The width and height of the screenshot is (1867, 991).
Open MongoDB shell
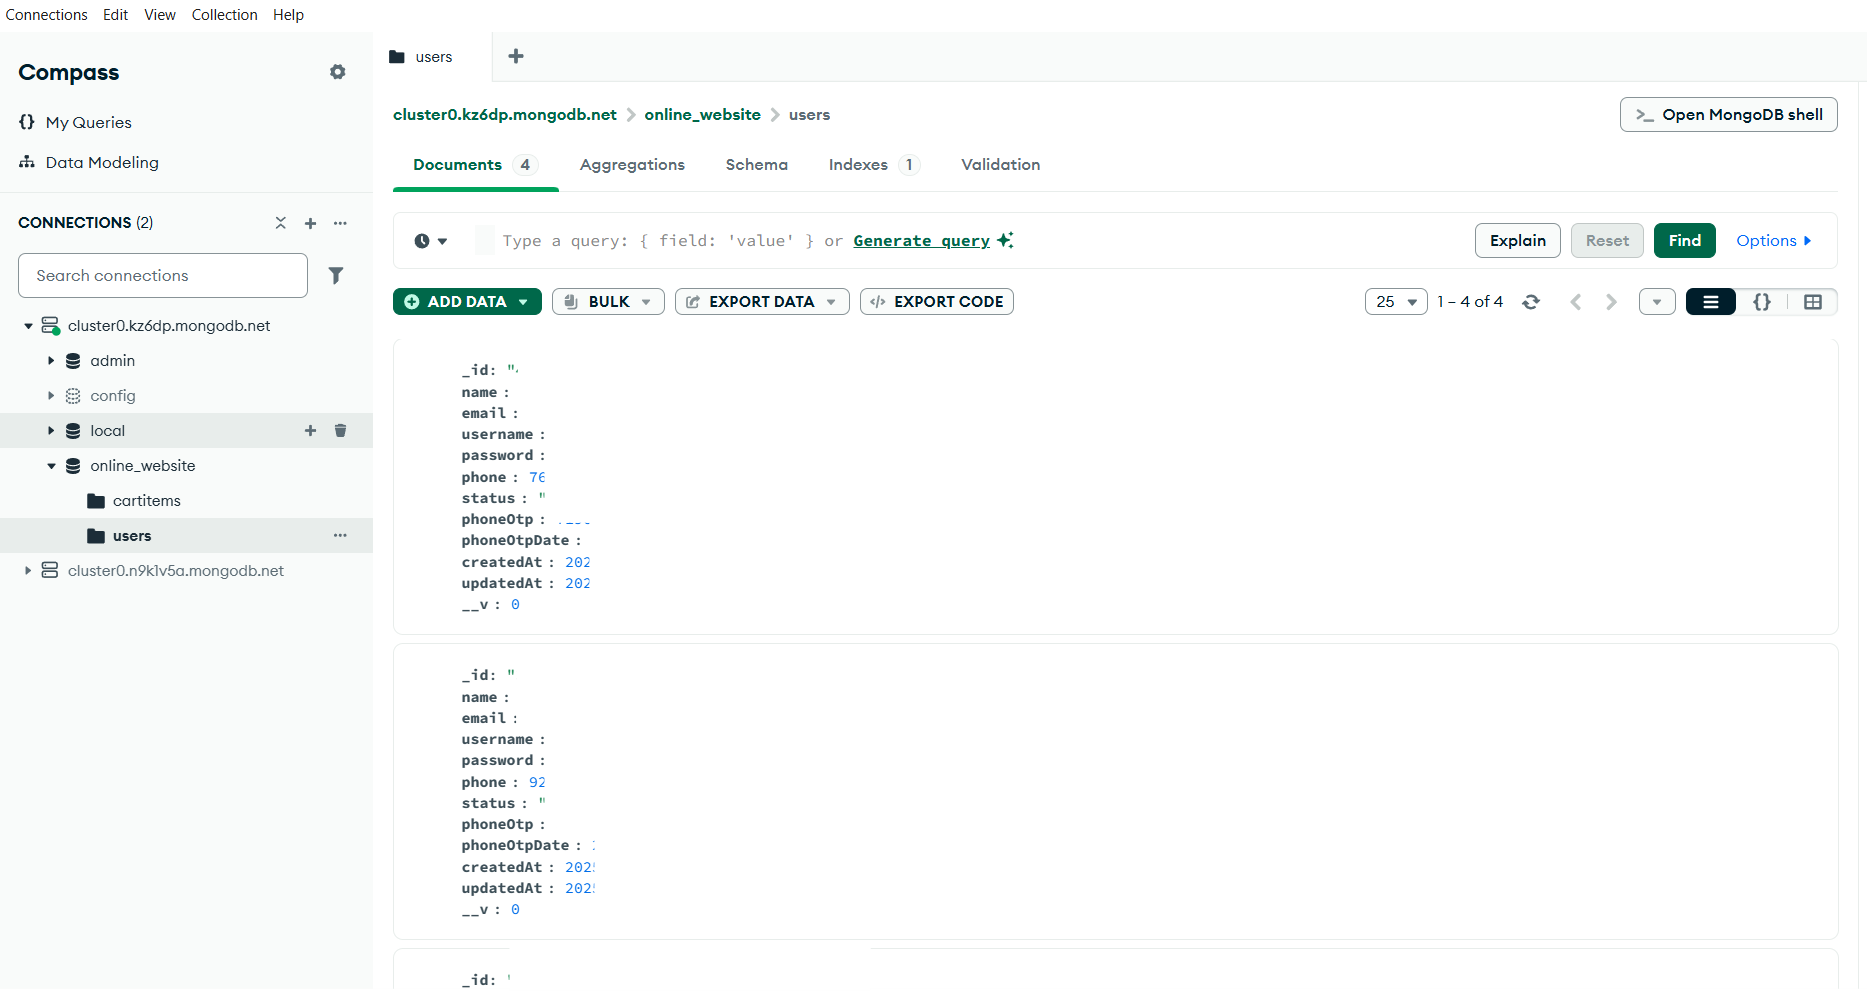(x=1728, y=114)
